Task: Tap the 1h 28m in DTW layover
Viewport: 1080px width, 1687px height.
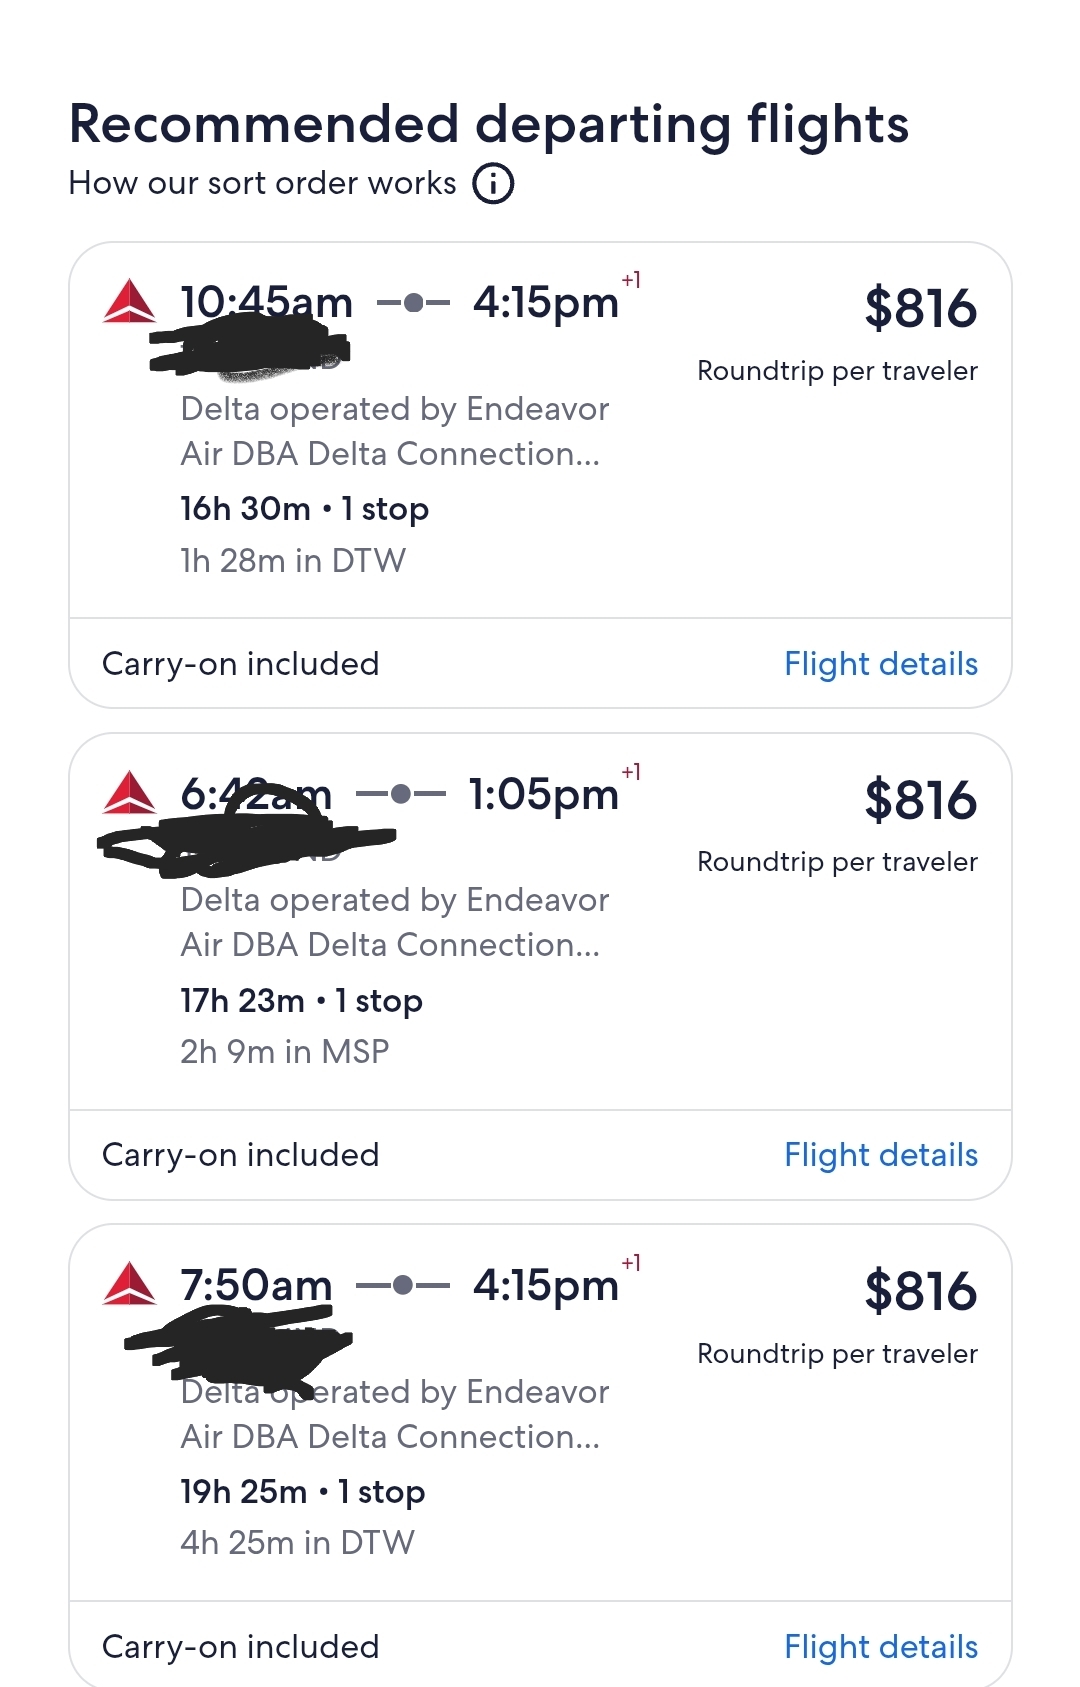Action: [293, 560]
